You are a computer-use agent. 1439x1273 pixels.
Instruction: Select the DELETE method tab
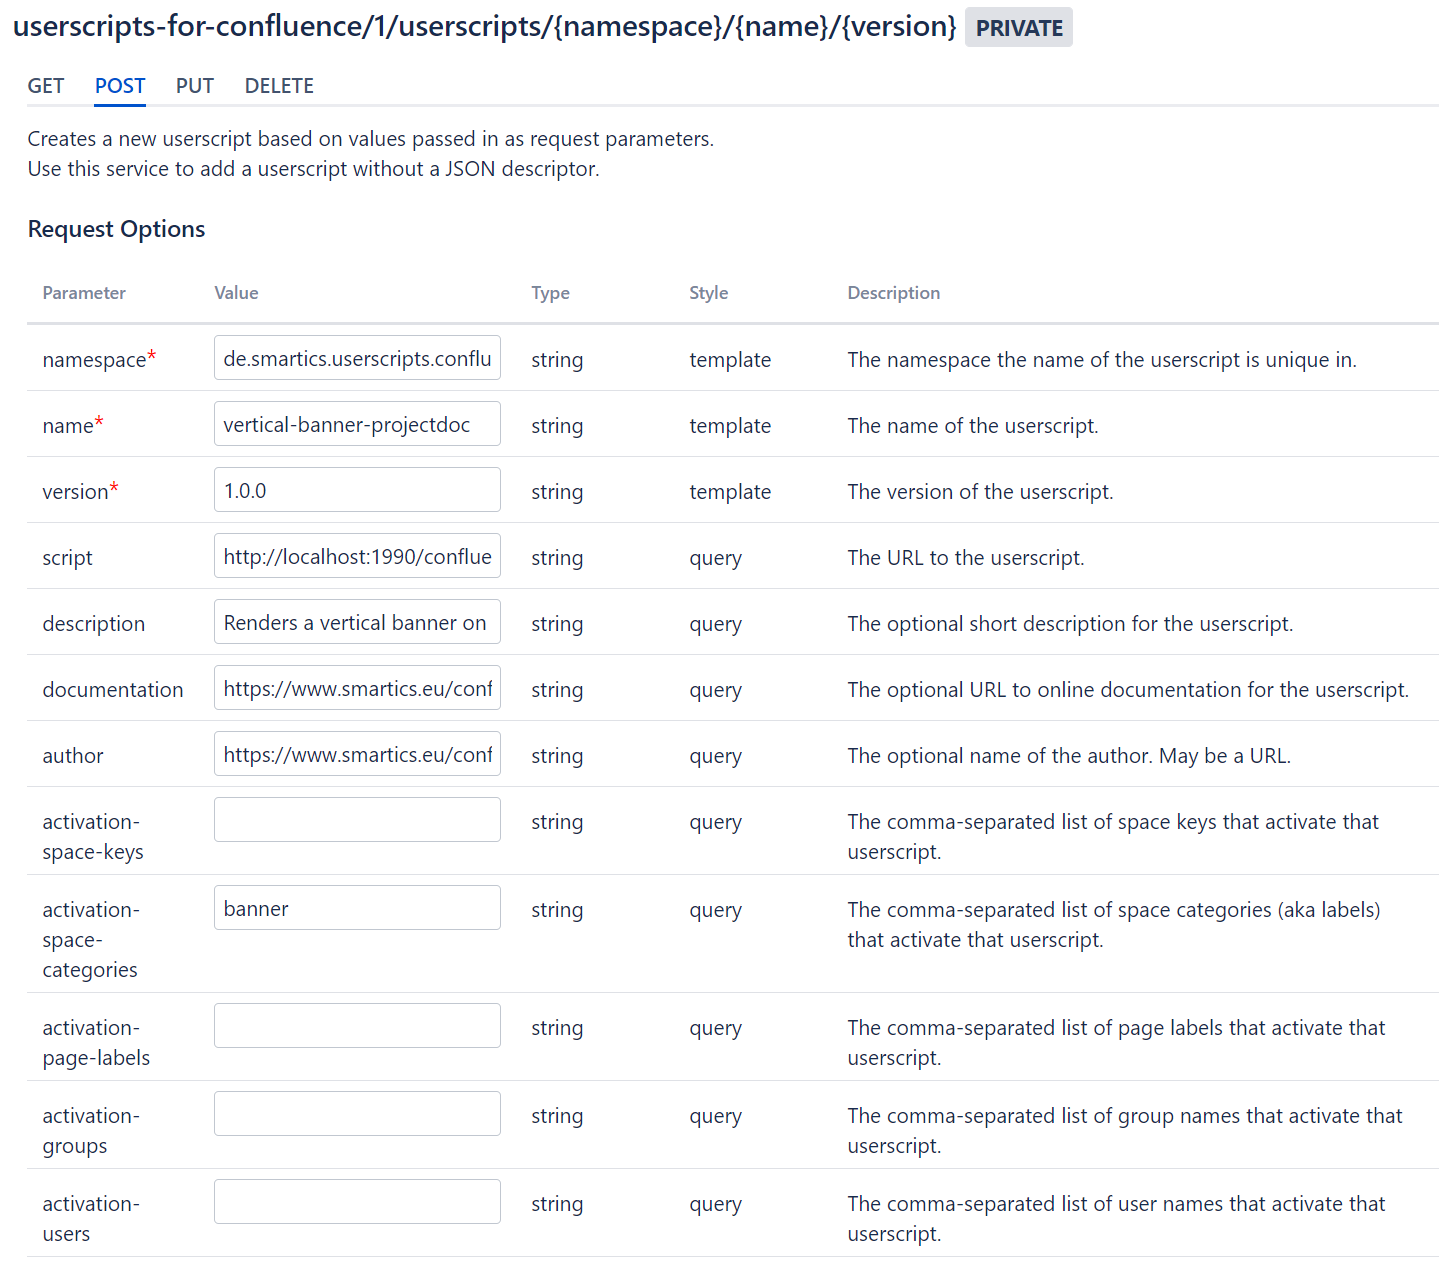pyautogui.click(x=278, y=86)
